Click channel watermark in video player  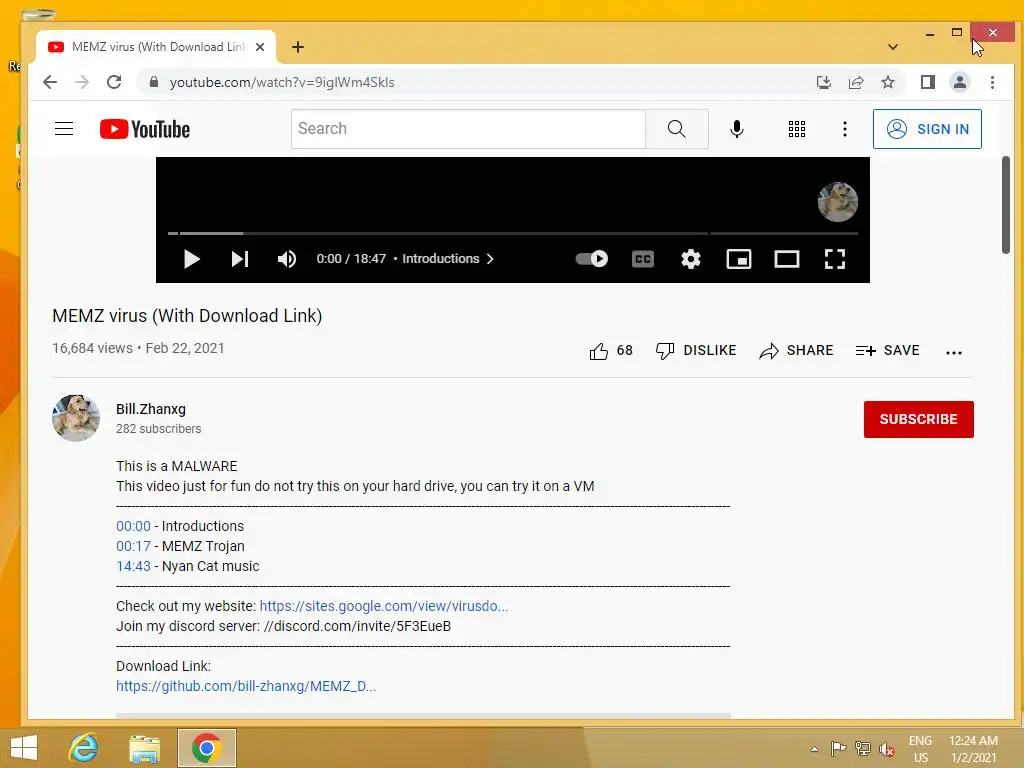pos(837,202)
